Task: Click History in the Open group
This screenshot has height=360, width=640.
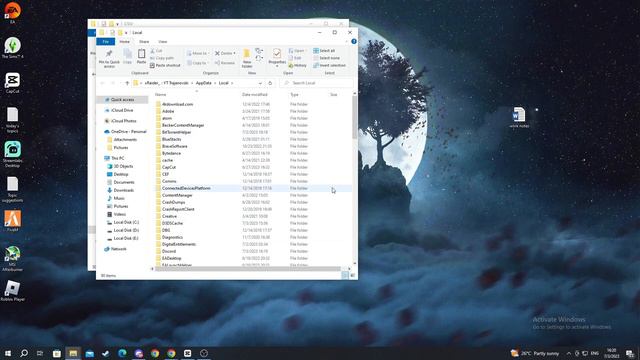Action: point(297,65)
